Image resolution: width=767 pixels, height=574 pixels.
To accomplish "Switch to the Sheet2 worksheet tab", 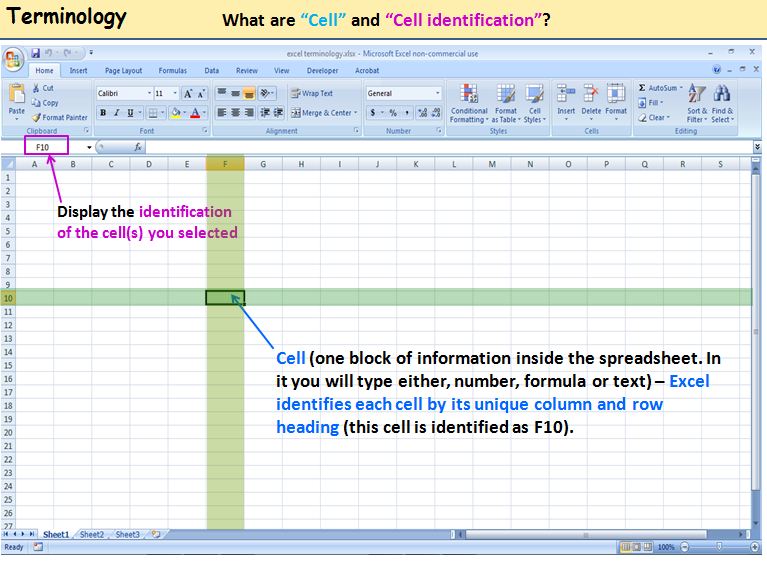I will [91, 535].
